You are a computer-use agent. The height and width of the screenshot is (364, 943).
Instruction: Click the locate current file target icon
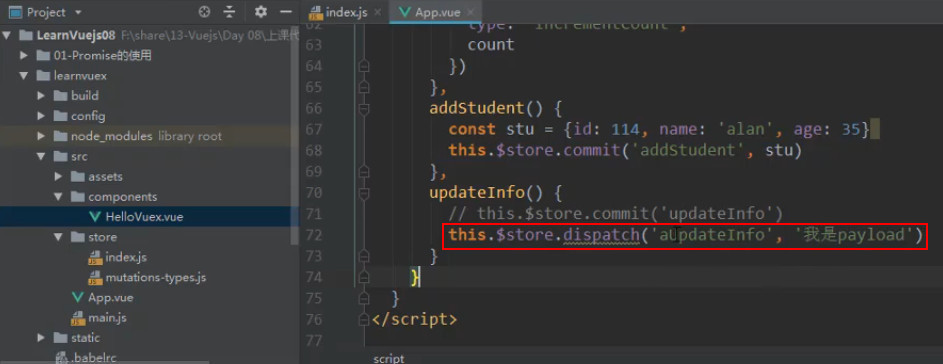[205, 11]
